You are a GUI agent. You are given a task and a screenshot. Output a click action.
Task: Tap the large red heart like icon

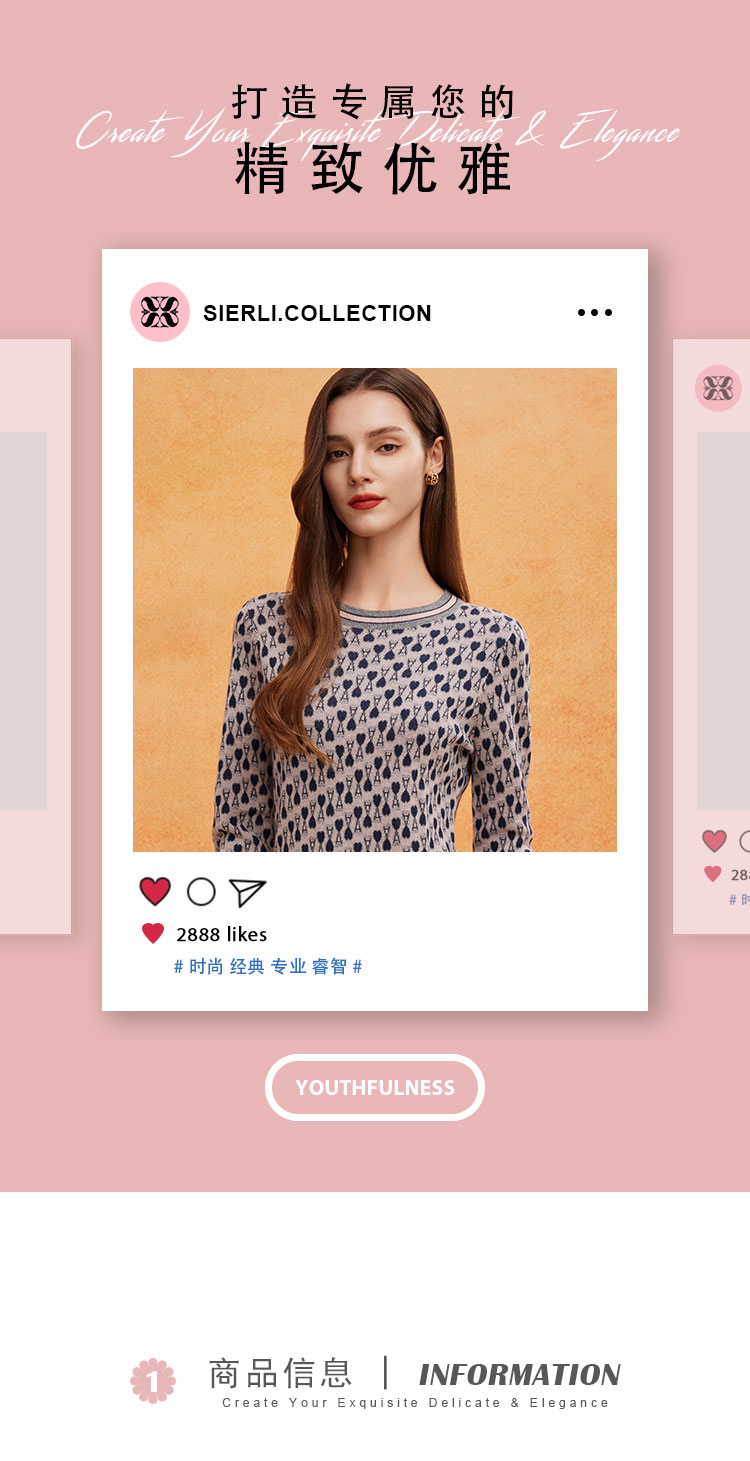pyautogui.click(x=155, y=891)
